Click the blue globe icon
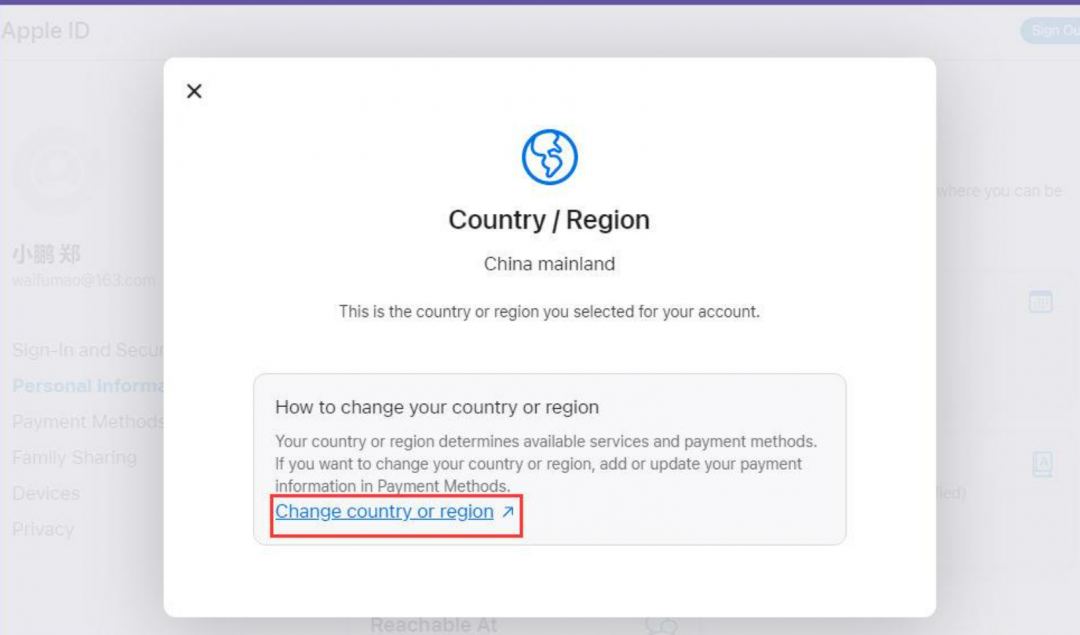Image resolution: width=1080 pixels, height=635 pixels. pos(549,157)
